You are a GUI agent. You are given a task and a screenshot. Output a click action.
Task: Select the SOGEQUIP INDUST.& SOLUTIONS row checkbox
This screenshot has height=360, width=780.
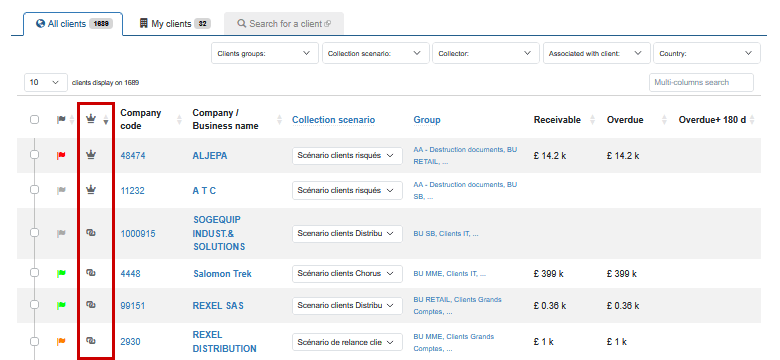pos(34,232)
